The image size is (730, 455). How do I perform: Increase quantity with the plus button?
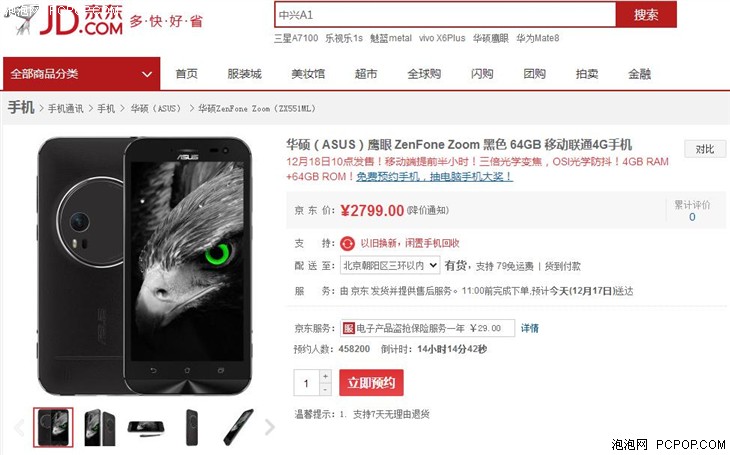325,376
